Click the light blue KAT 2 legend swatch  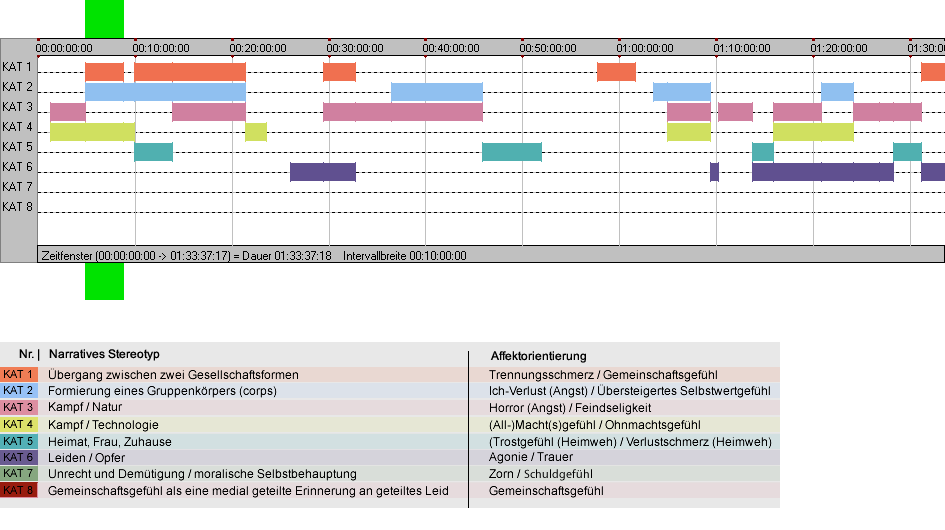pyautogui.click(x=19, y=391)
